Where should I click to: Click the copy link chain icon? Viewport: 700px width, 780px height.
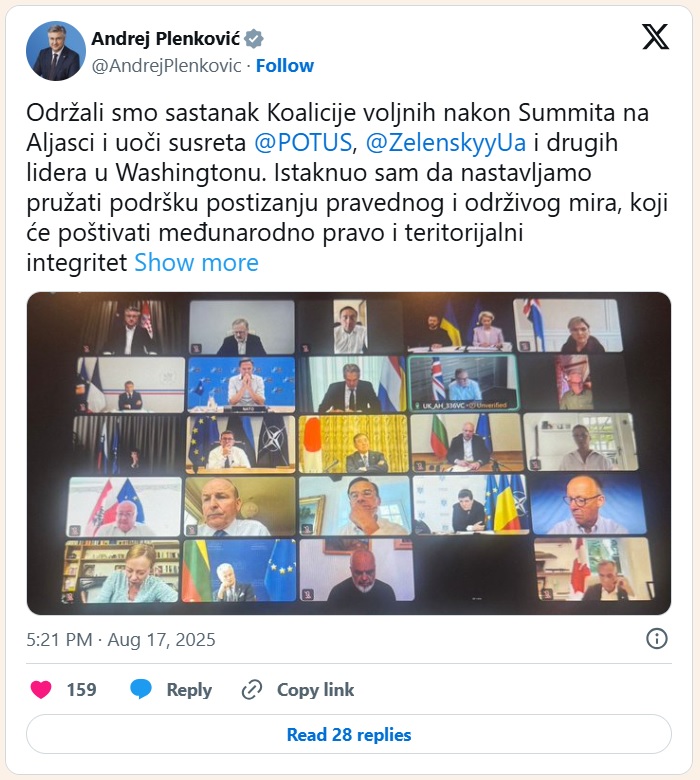pyautogui.click(x=252, y=690)
